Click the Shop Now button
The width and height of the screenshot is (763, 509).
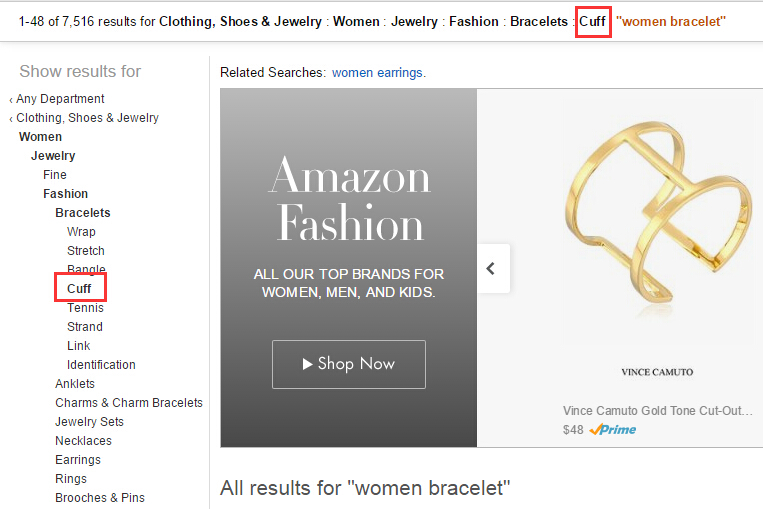coord(349,364)
